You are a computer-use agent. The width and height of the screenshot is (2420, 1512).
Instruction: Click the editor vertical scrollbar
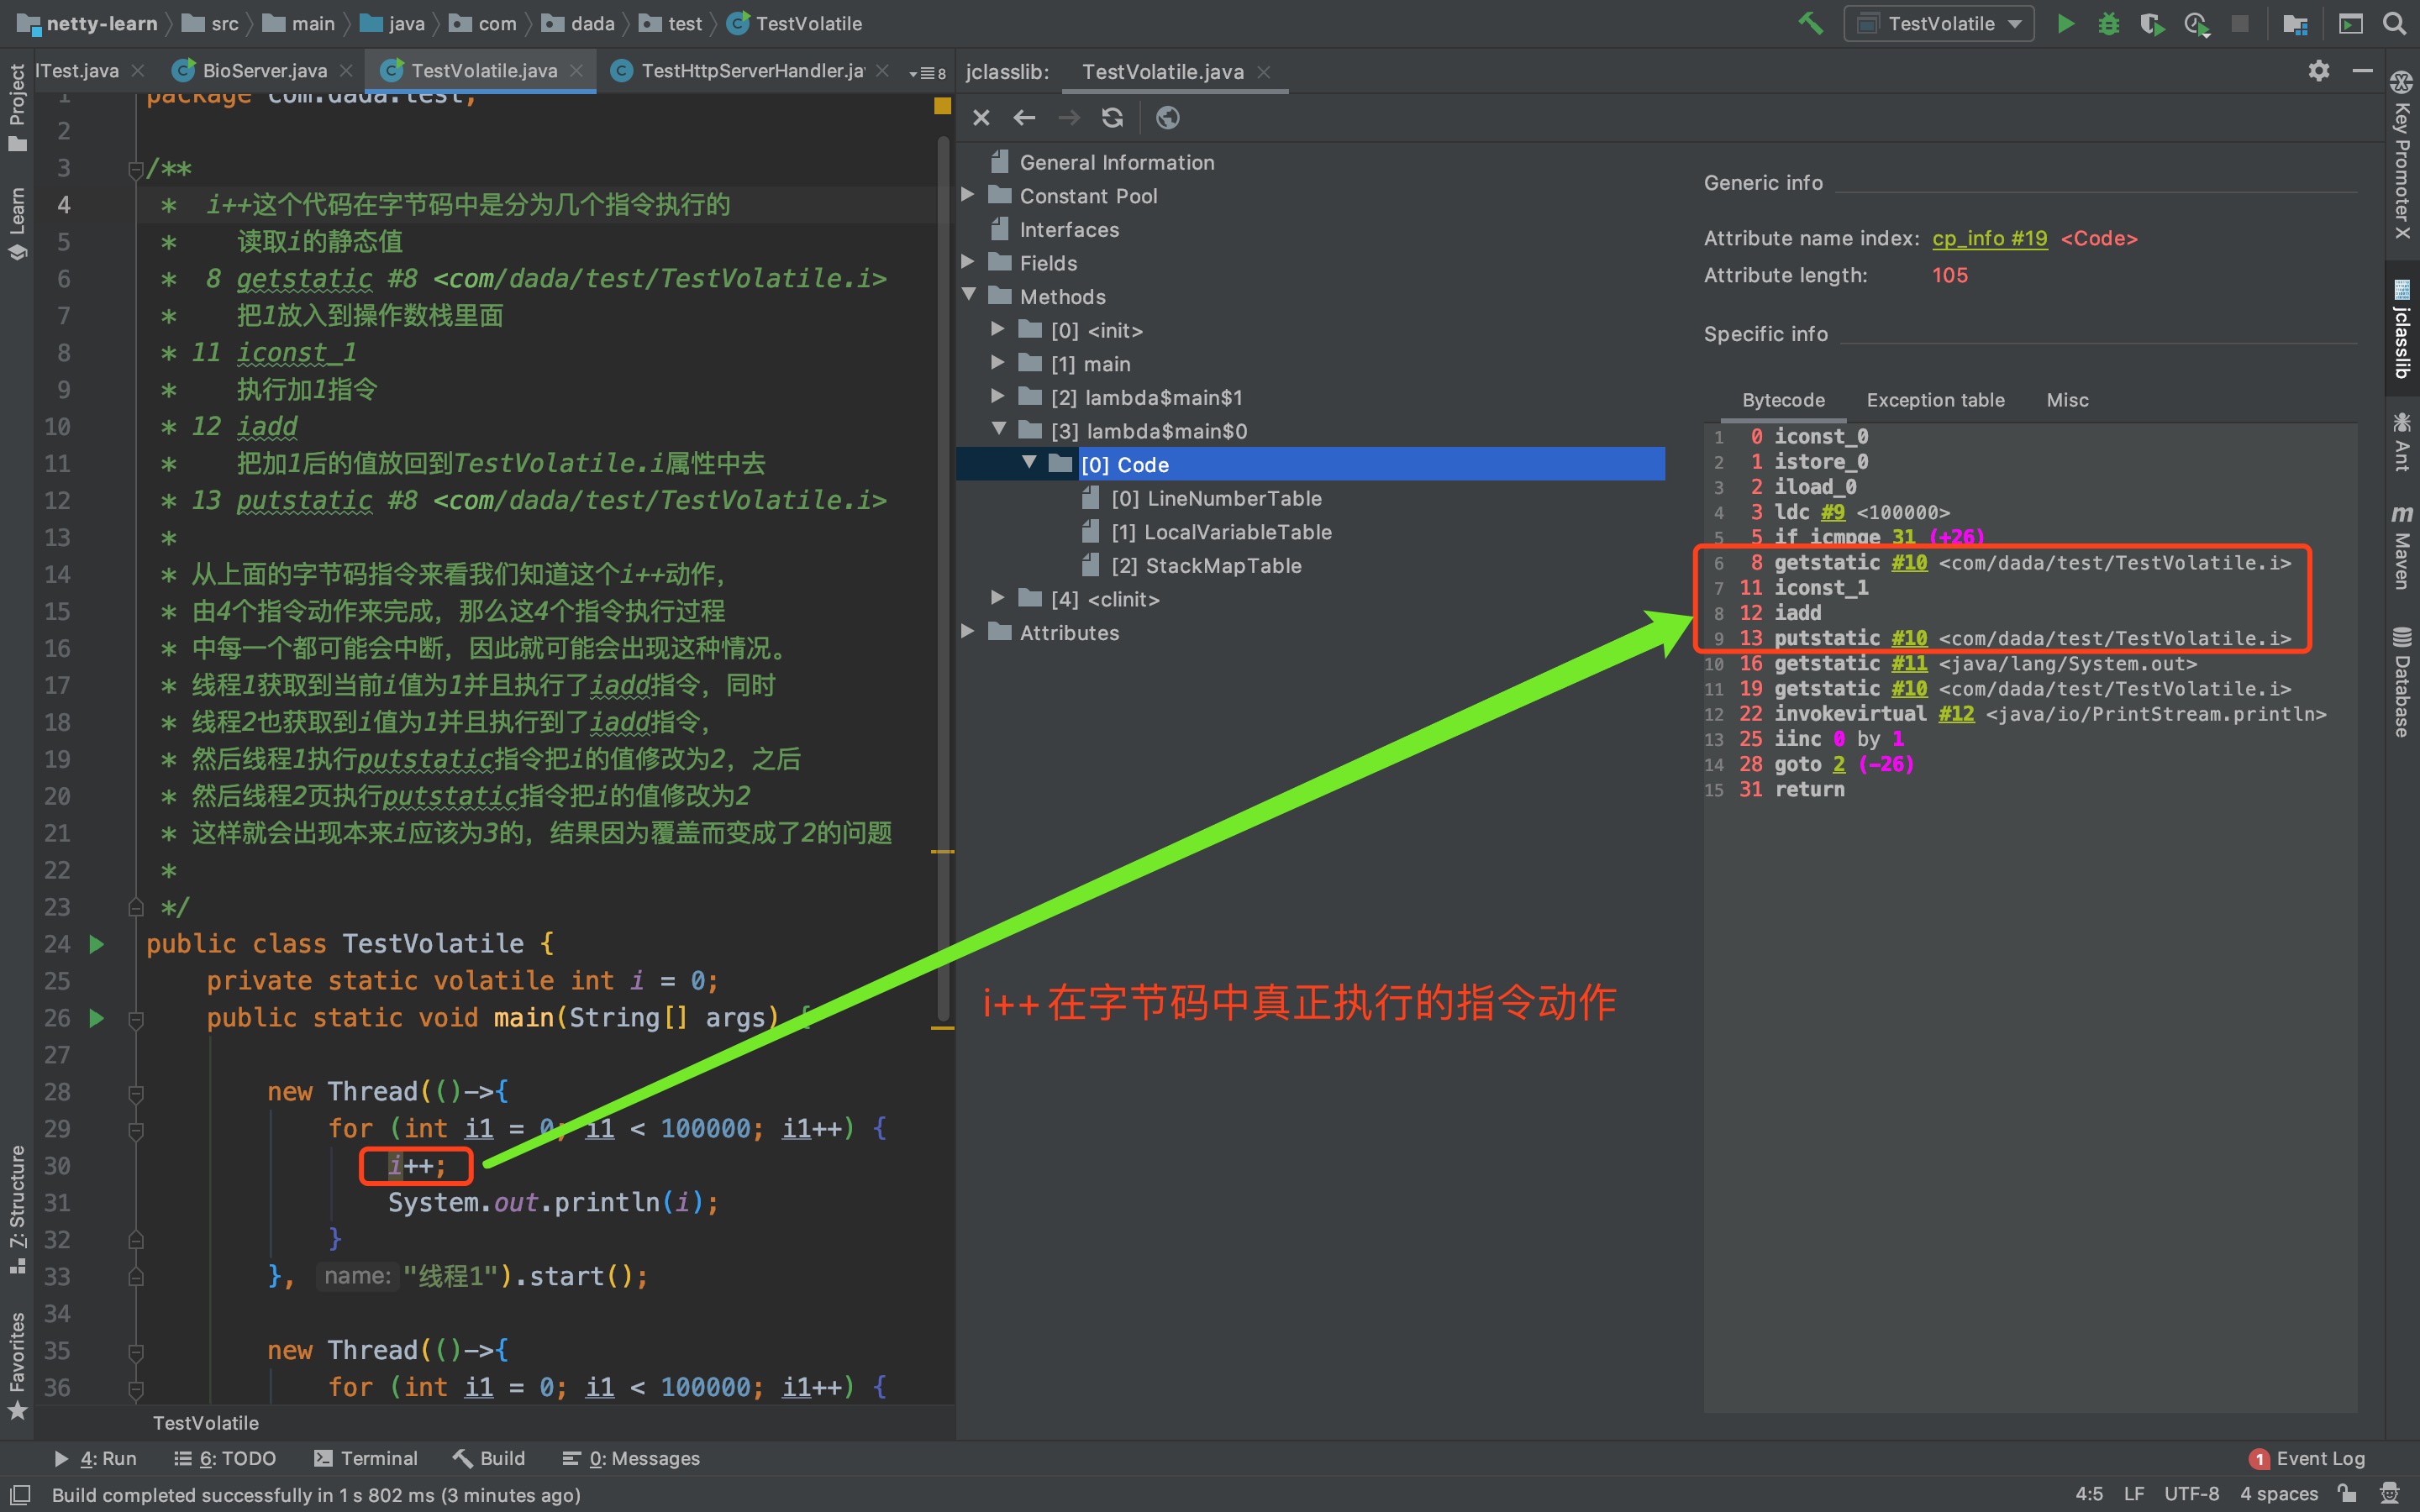tap(942, 580)
